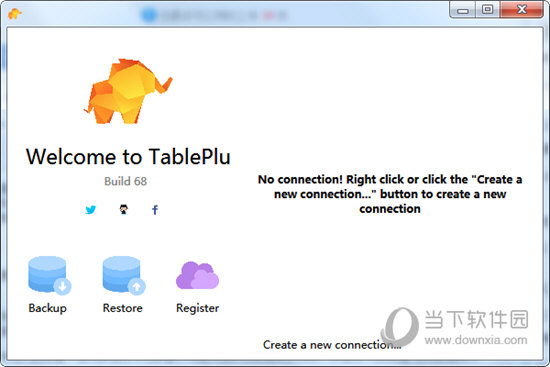
Task: Select the Restore label
Action: pyautogui.click(x=122, y=308)
